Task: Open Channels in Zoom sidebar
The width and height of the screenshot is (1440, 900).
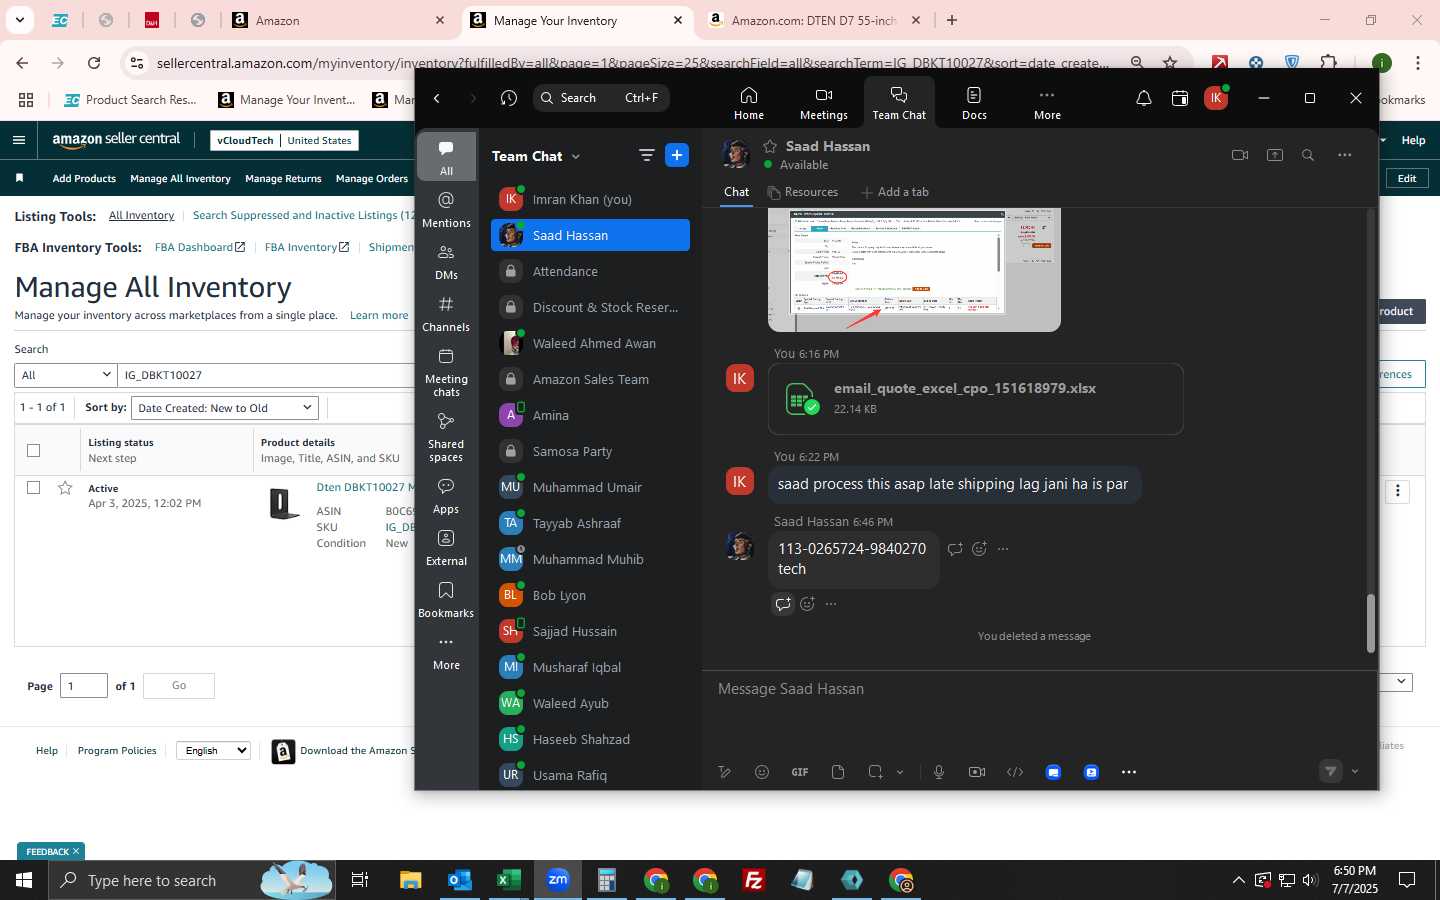Action: [446, 314]
